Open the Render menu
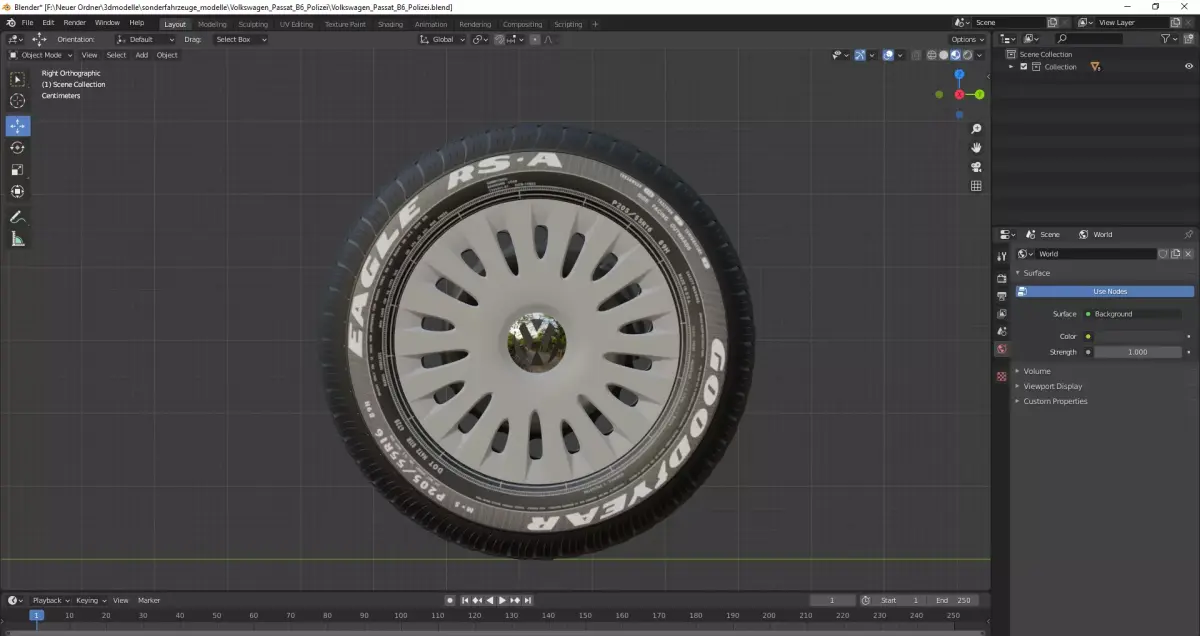This screenshot has width=1200, height=636. pos(75,23)
